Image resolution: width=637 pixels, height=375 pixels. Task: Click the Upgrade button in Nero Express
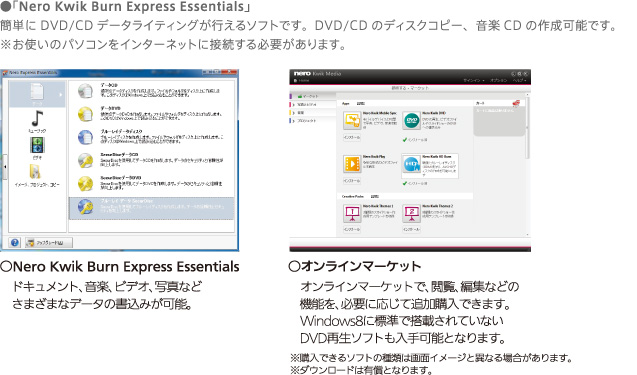click(x=49, y=243)
